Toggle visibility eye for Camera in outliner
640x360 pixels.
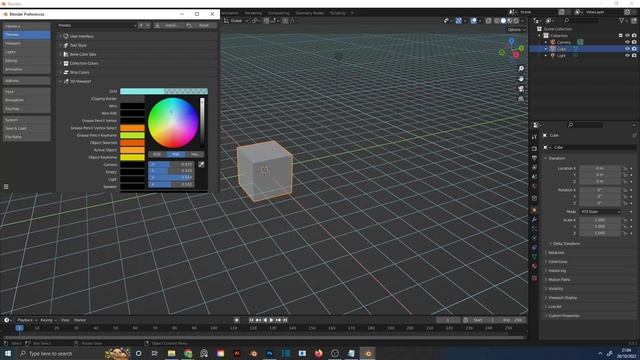tap(627, 42)
